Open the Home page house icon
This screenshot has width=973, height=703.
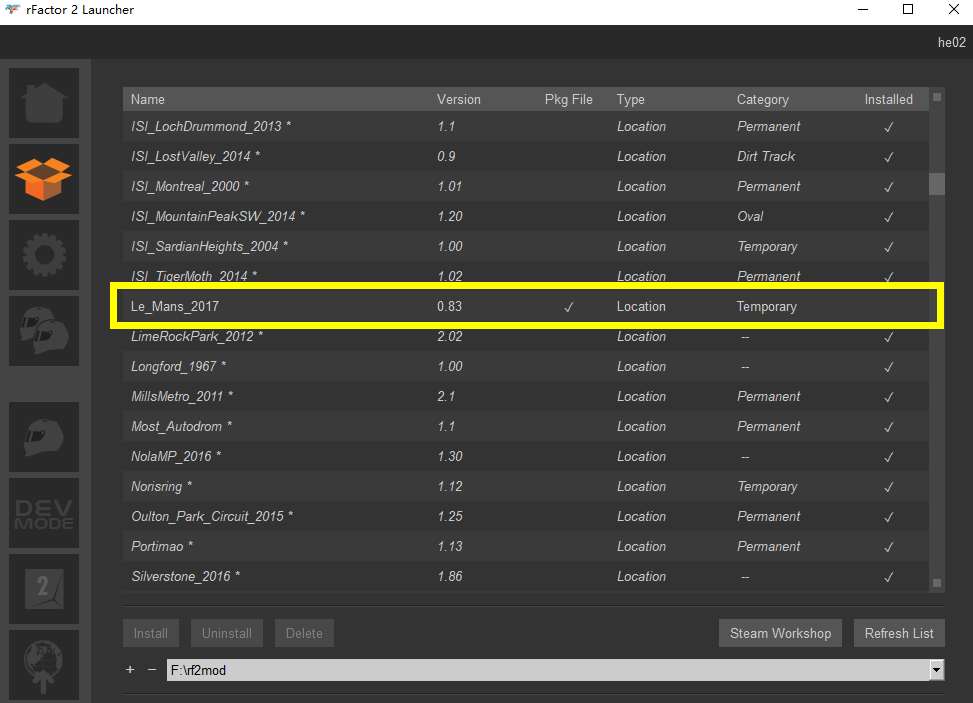pyautogui.click(x=44, y=103)
